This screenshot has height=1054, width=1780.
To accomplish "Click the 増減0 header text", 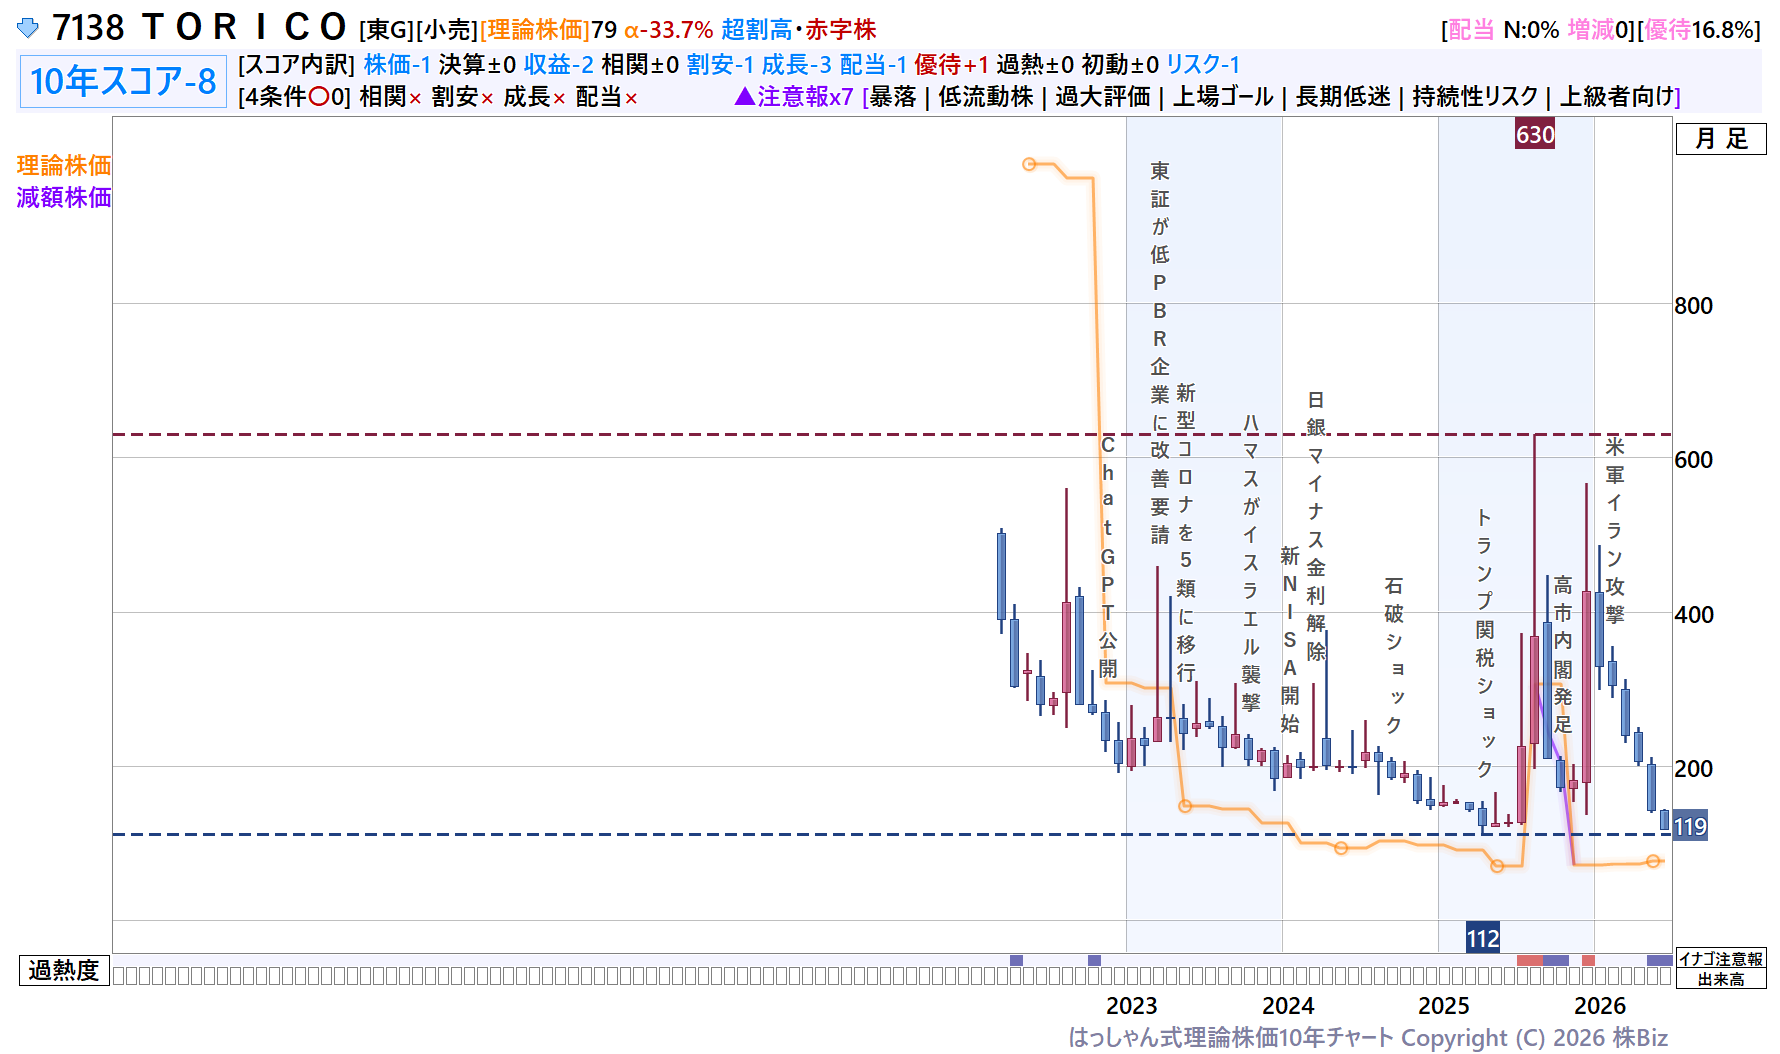I will point(1600,30).
